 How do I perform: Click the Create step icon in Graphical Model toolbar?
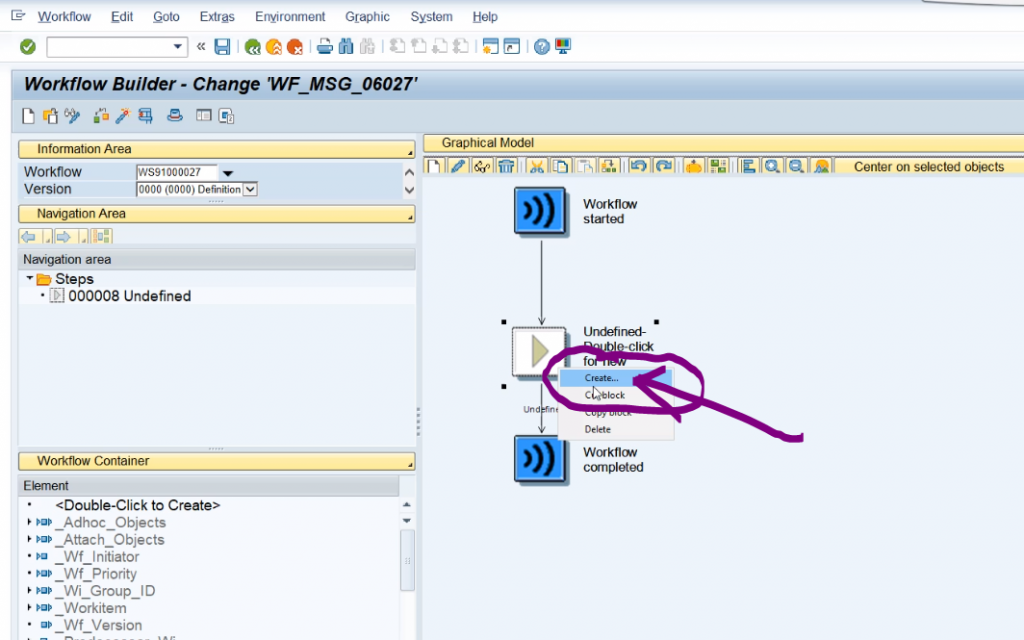(x=434, y=167)
